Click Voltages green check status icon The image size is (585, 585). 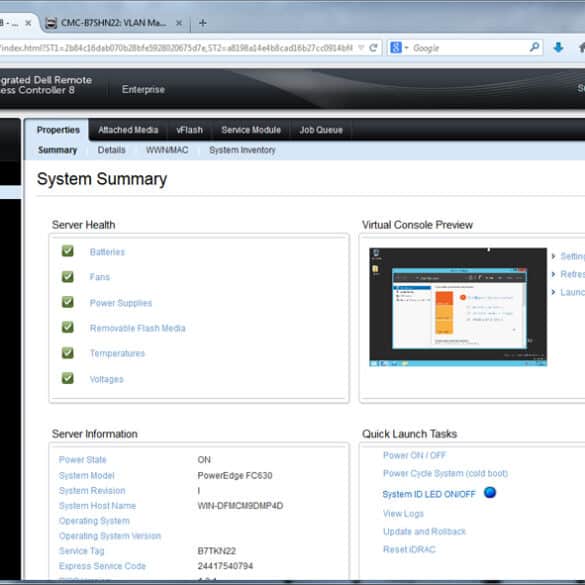pos(68,378)
